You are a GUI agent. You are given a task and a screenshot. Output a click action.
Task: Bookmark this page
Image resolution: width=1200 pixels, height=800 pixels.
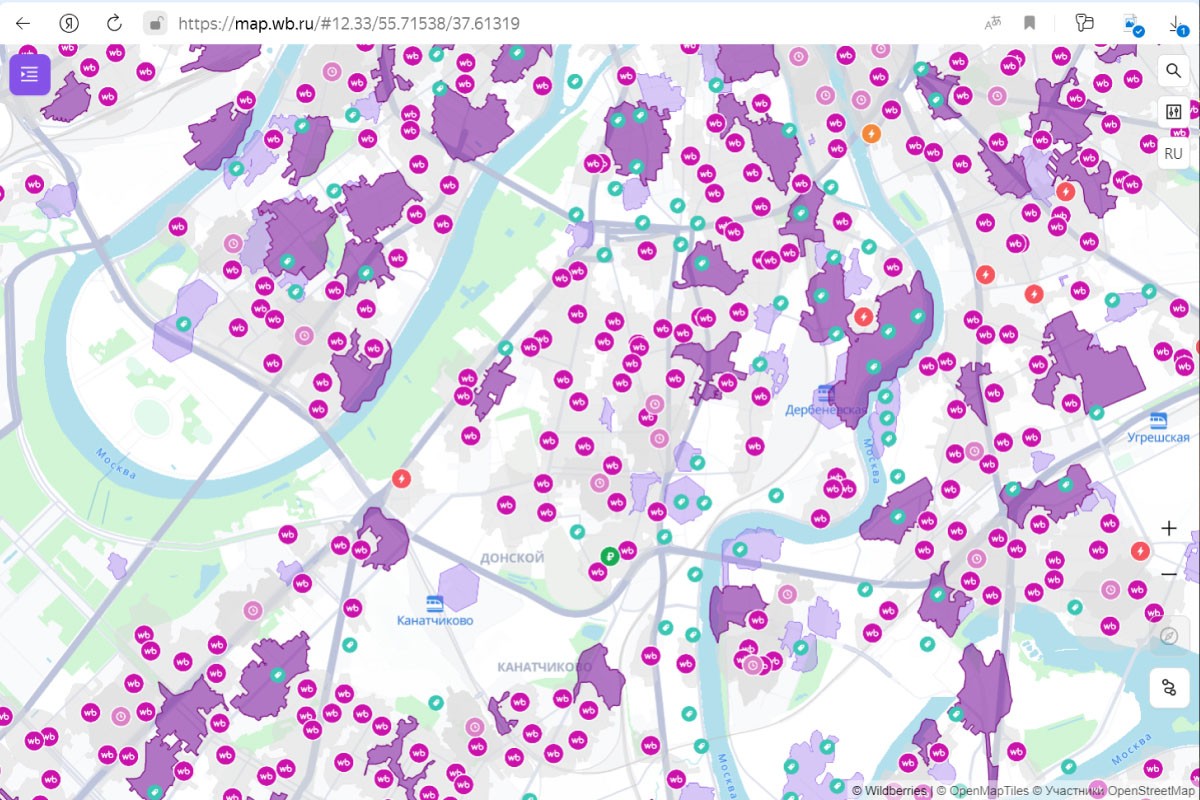click(1029, 23)
